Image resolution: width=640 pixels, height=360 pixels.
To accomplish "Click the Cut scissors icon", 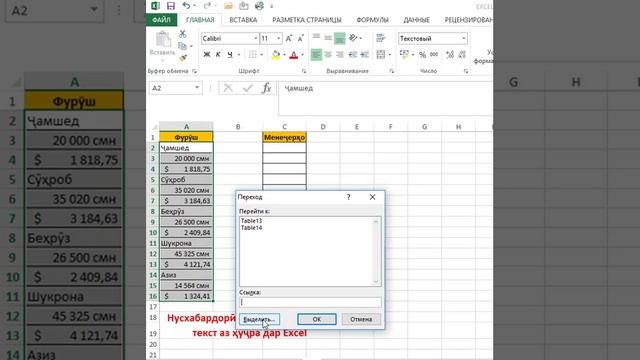I will click(182, 34).
